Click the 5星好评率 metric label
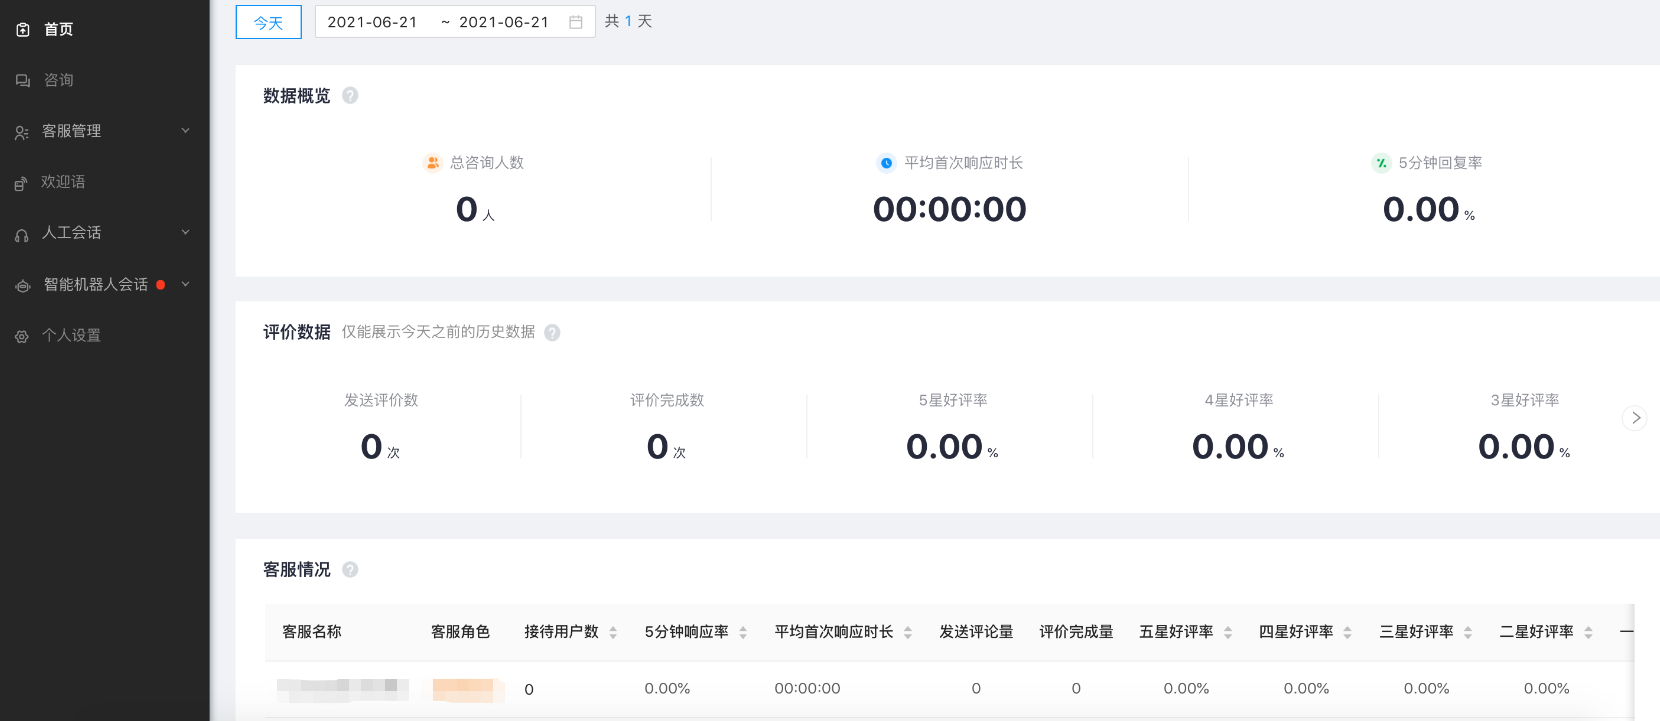This screenshot has width=1660, height=721. pyautogui.click(x=953, y=400)
